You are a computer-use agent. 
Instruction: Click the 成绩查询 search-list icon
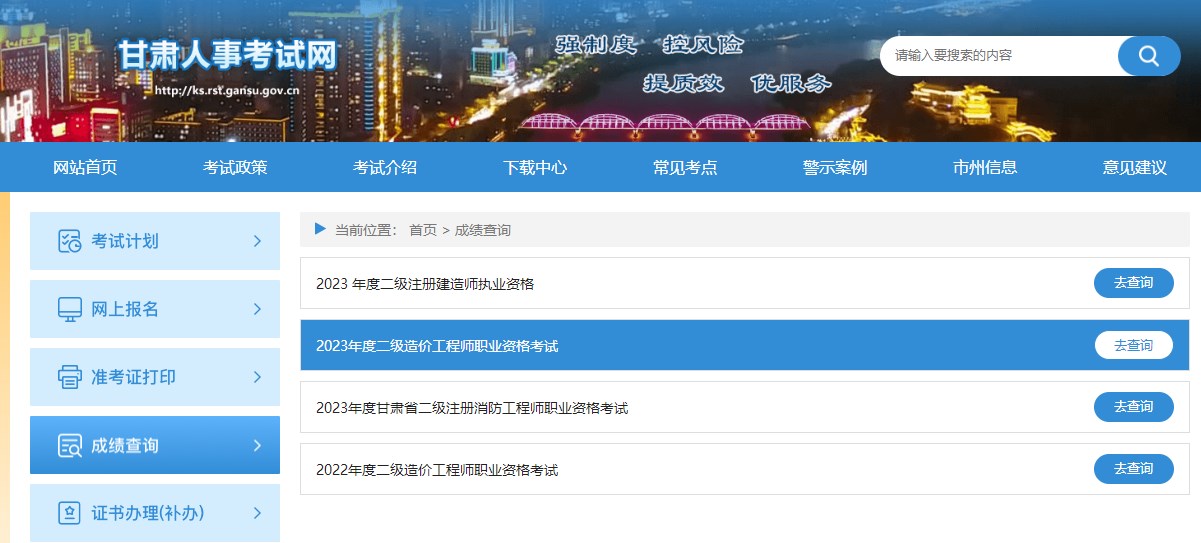click(69, 446)
